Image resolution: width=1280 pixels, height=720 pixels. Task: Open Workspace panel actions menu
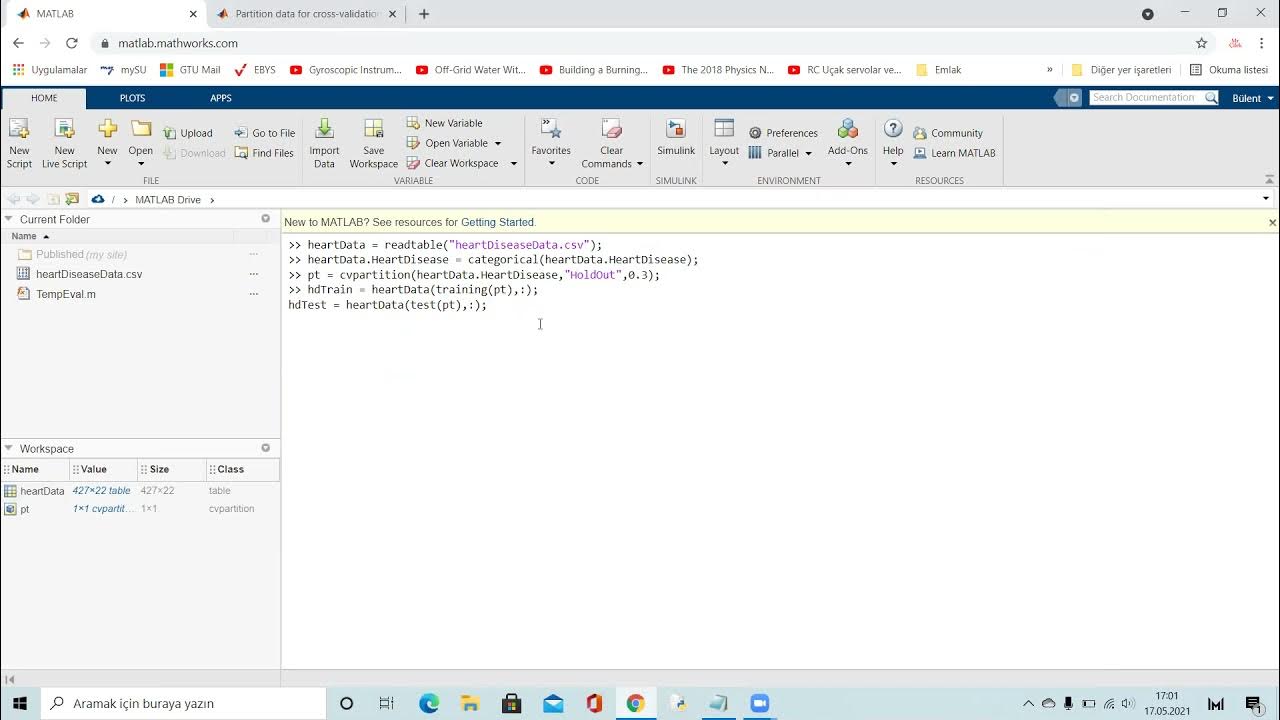pos(266,449)
